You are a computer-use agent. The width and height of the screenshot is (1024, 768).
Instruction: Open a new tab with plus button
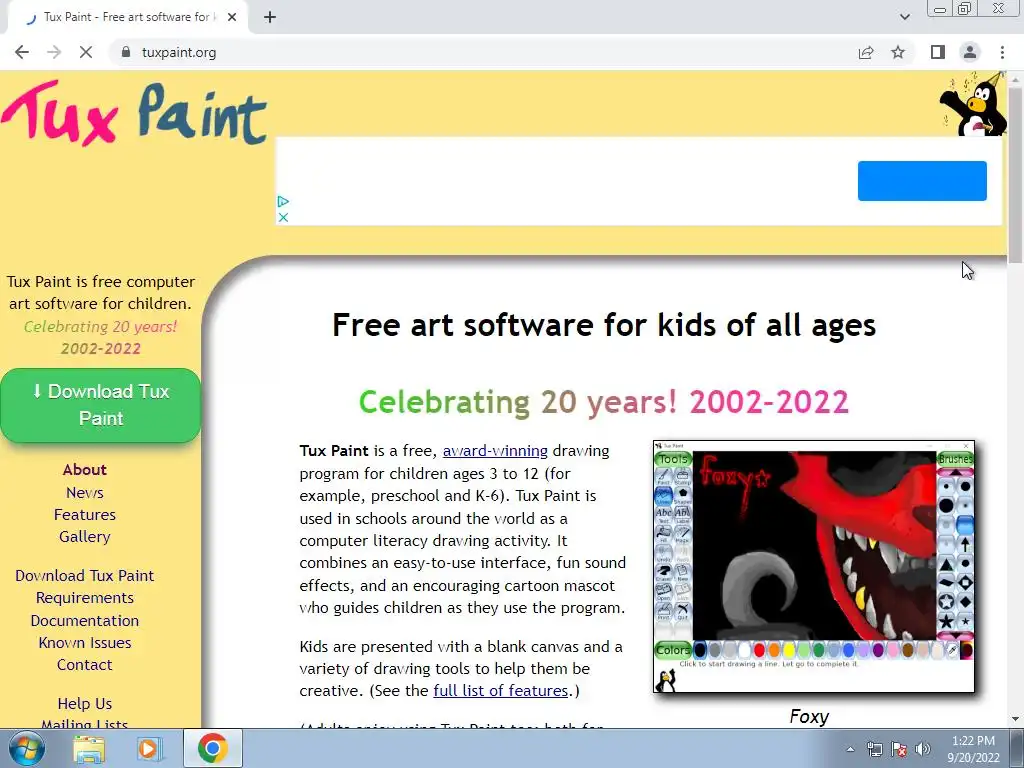coord(270,17)
